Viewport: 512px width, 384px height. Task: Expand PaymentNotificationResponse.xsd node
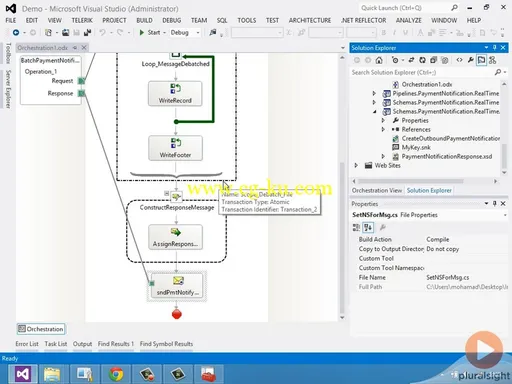[x=383, y=156]
